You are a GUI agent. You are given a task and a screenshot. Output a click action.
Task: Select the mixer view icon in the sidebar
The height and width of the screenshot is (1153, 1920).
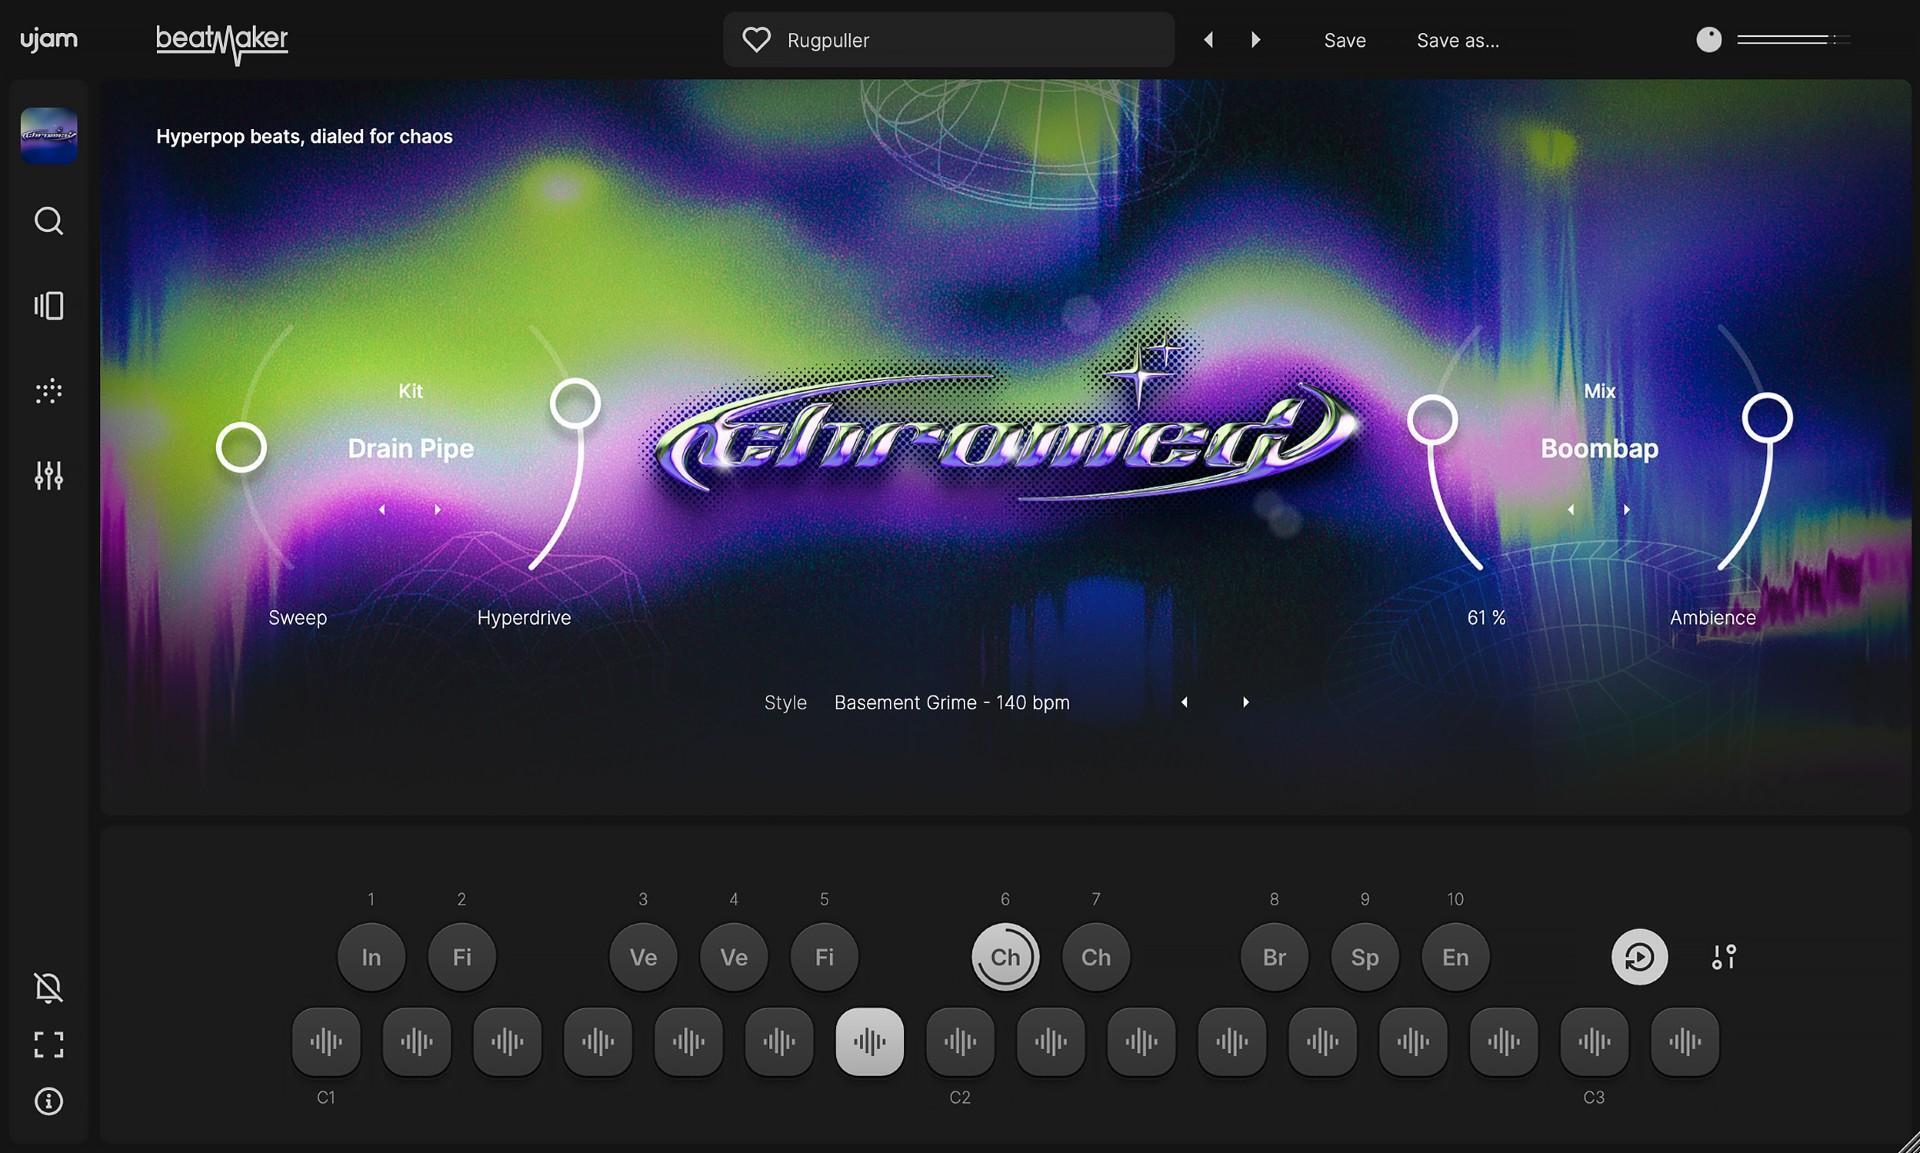pos(48,306)
